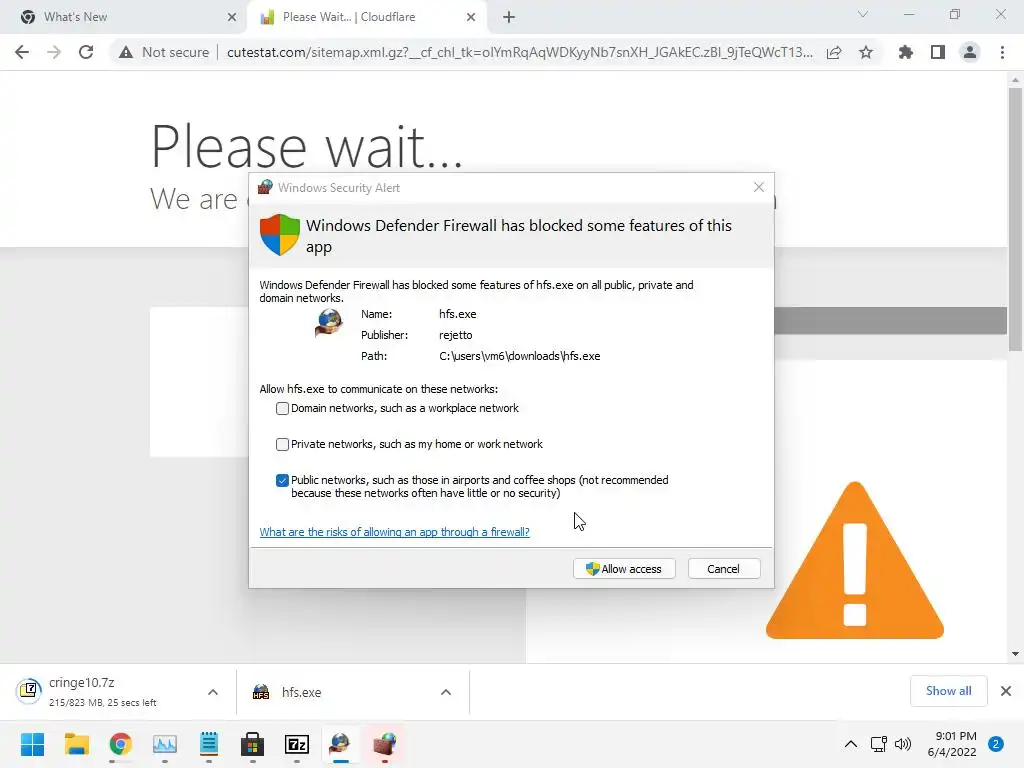Reload the current page

click(86, 52)
